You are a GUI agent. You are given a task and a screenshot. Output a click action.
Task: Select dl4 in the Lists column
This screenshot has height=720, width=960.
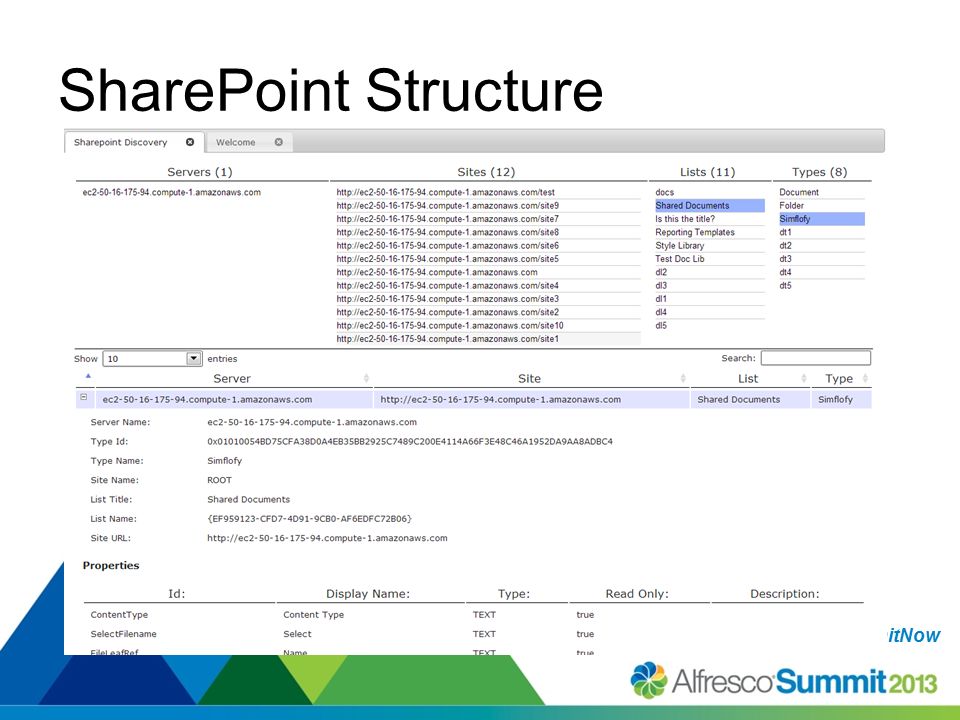[x=661, y=312]
